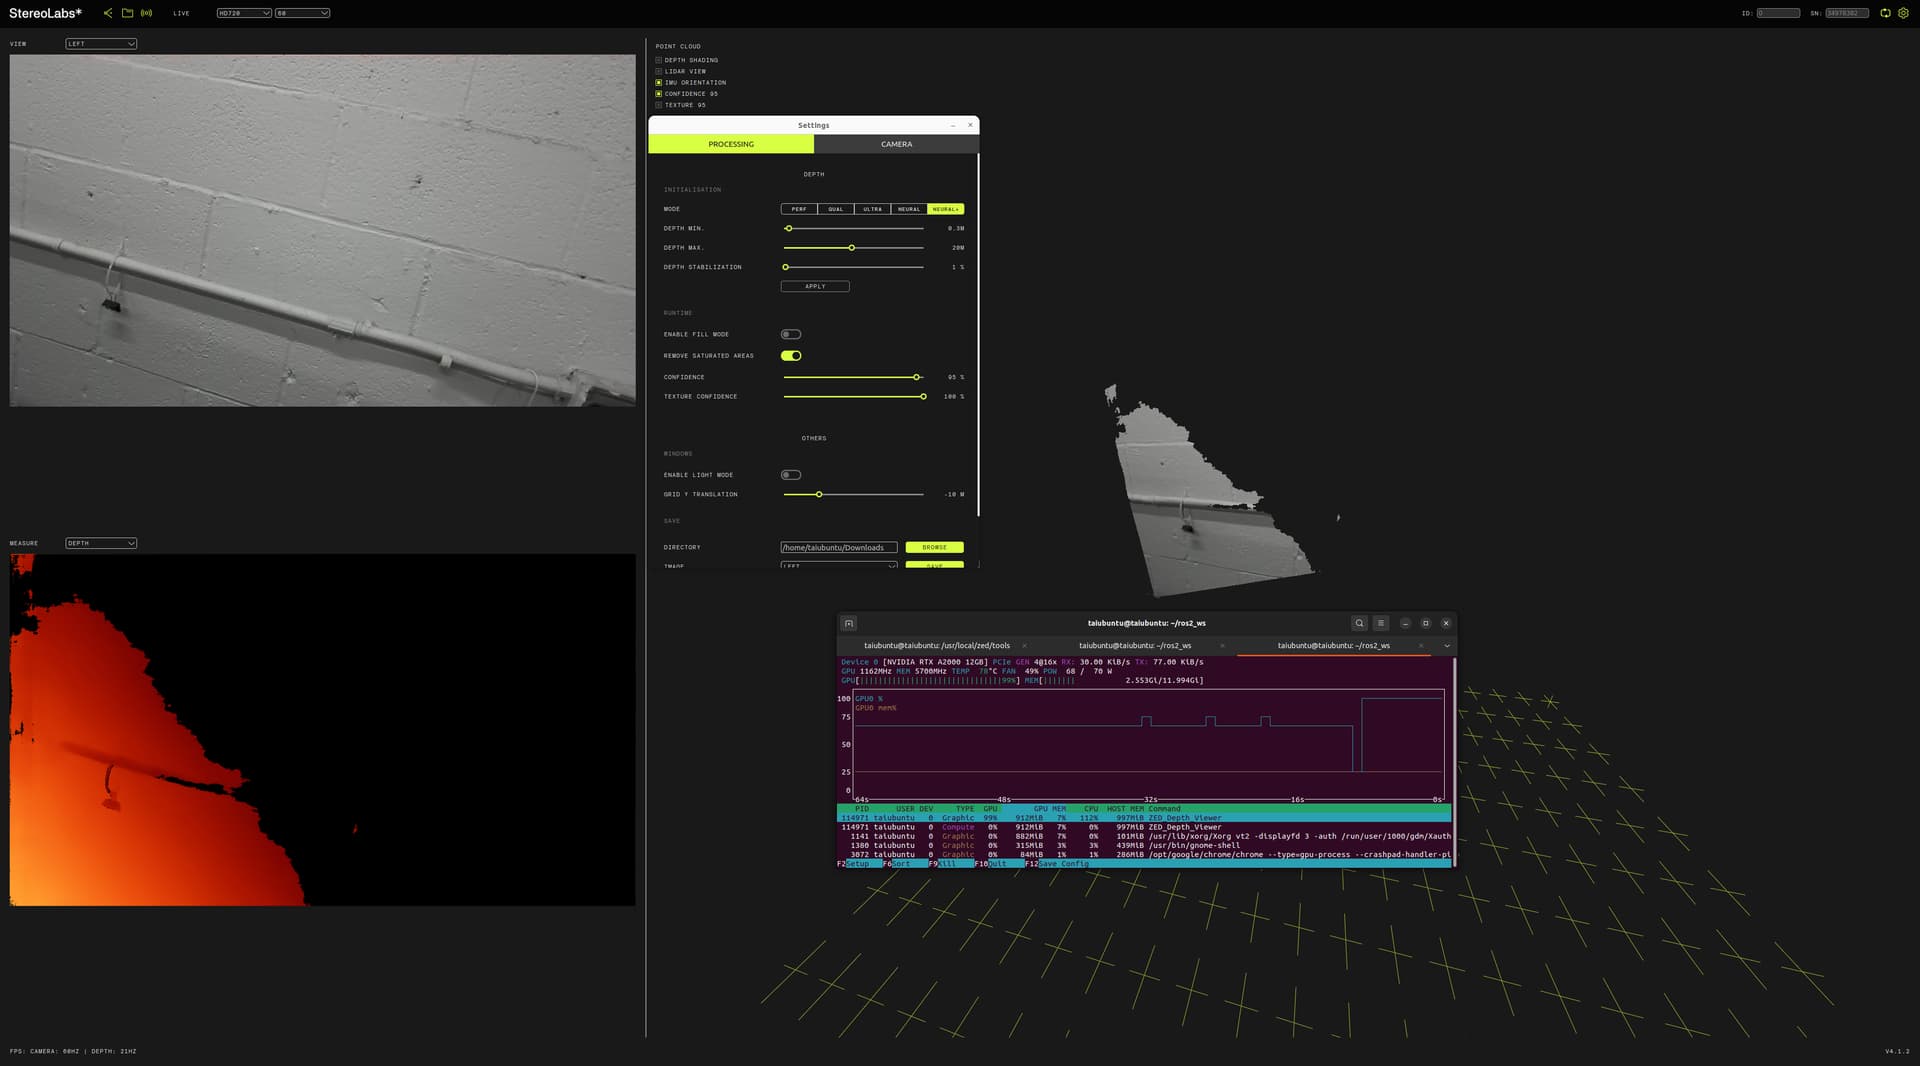
Task: Uncheck Confidence 95 checkbox
Action: tap(658, 94)
